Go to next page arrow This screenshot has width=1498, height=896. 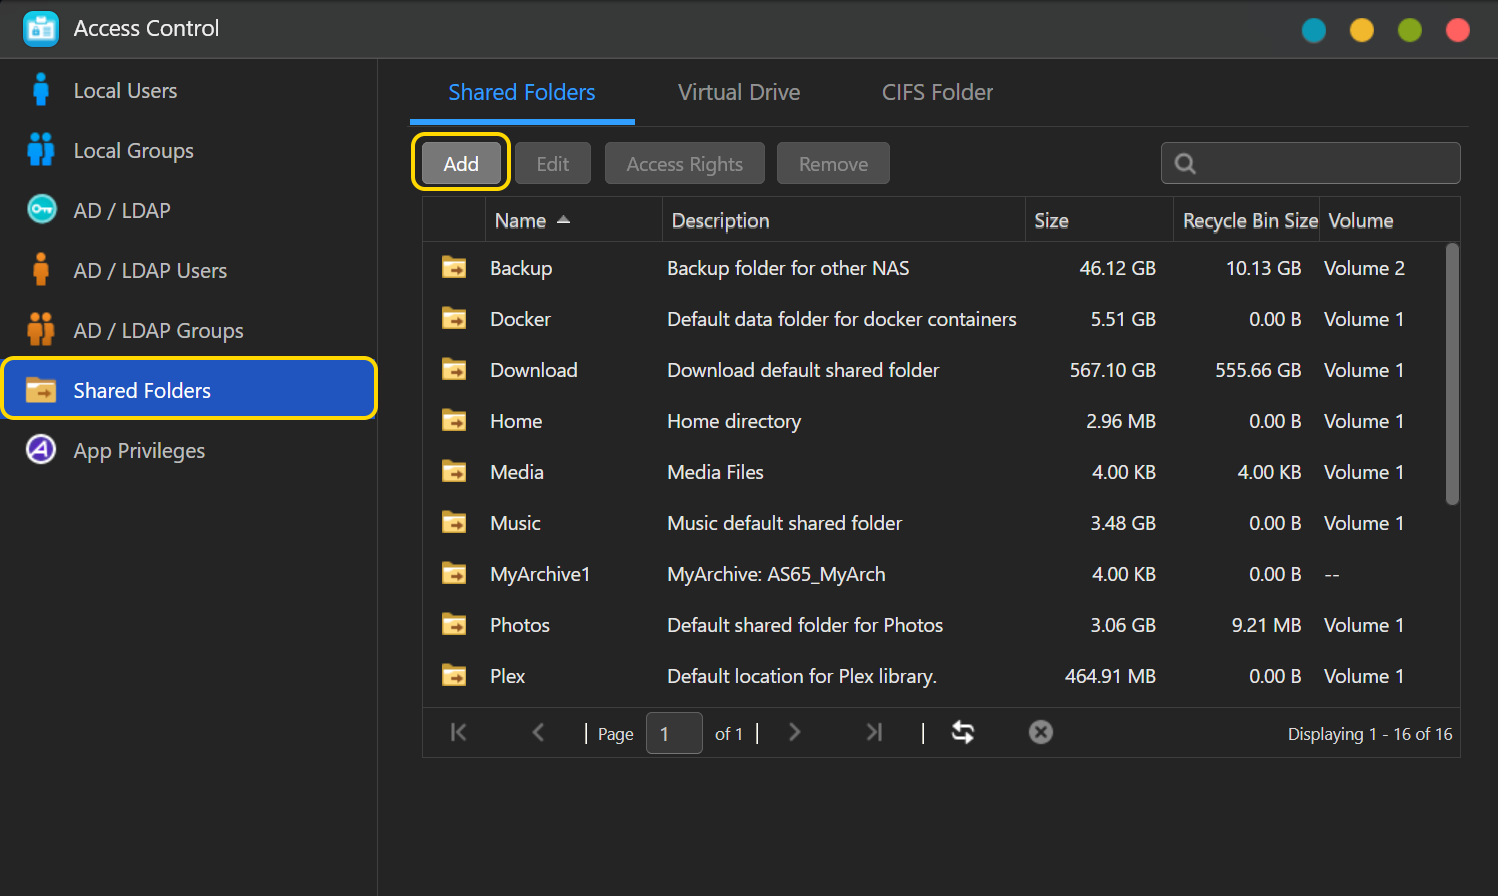(795, 732)
